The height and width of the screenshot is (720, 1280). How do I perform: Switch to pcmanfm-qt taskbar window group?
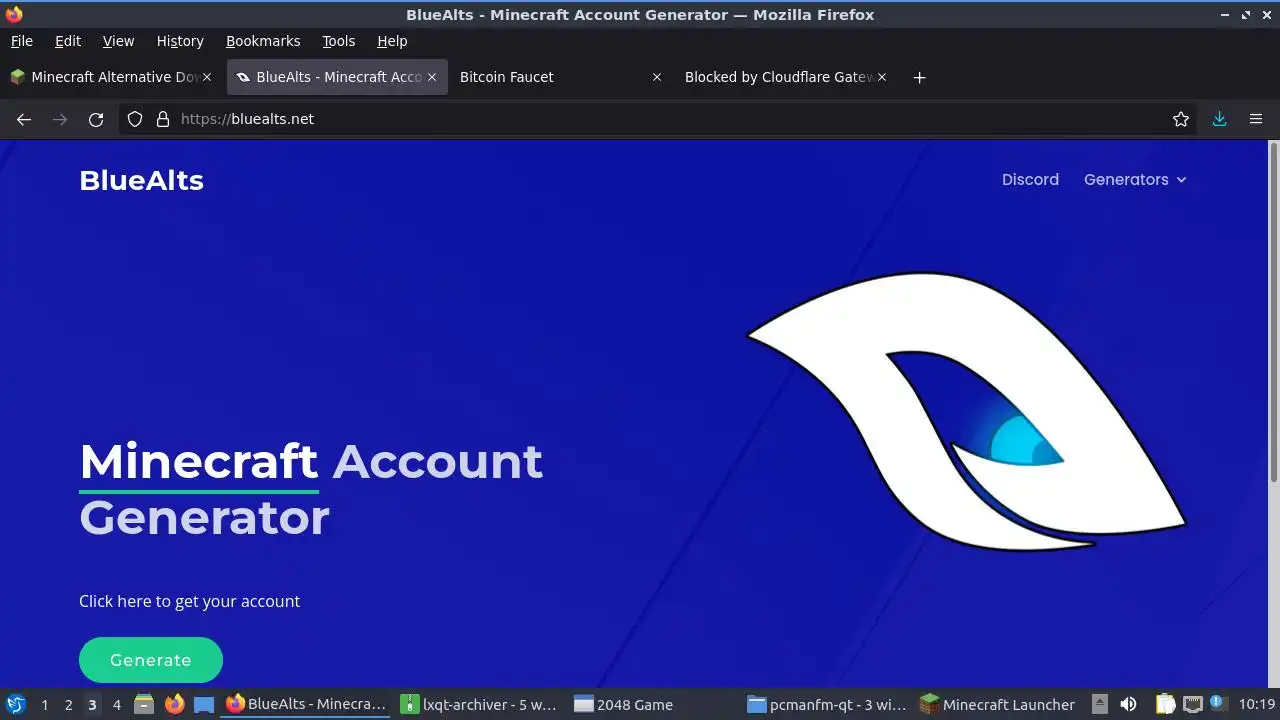click(829, 705)
